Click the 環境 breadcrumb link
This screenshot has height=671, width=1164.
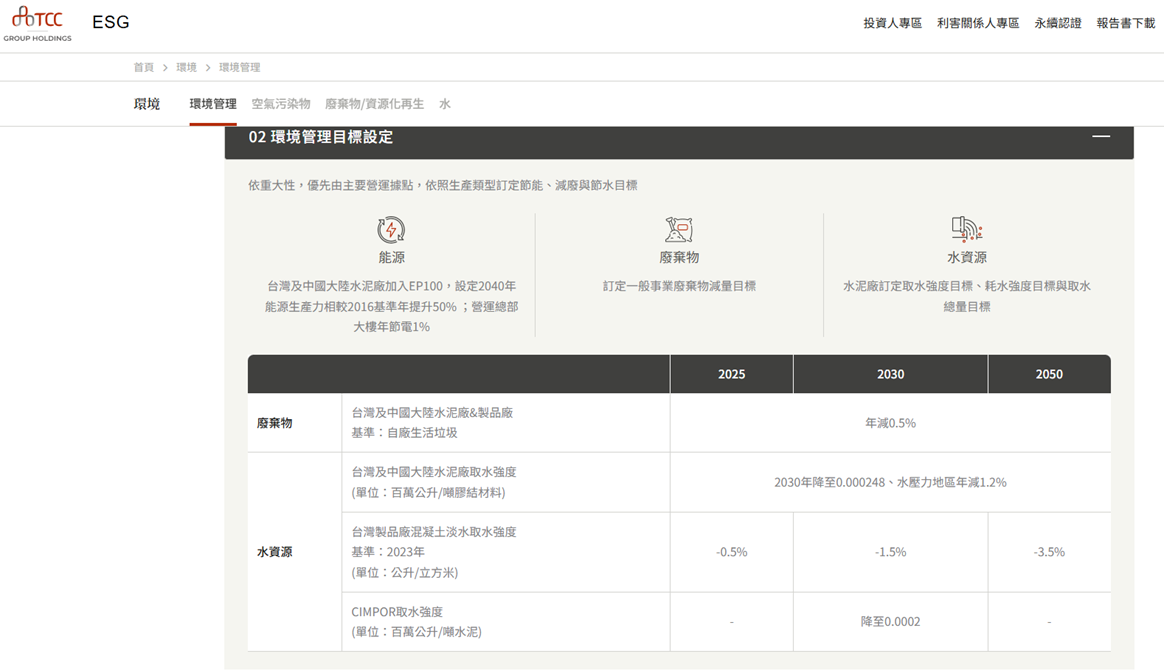click(186, 67)
